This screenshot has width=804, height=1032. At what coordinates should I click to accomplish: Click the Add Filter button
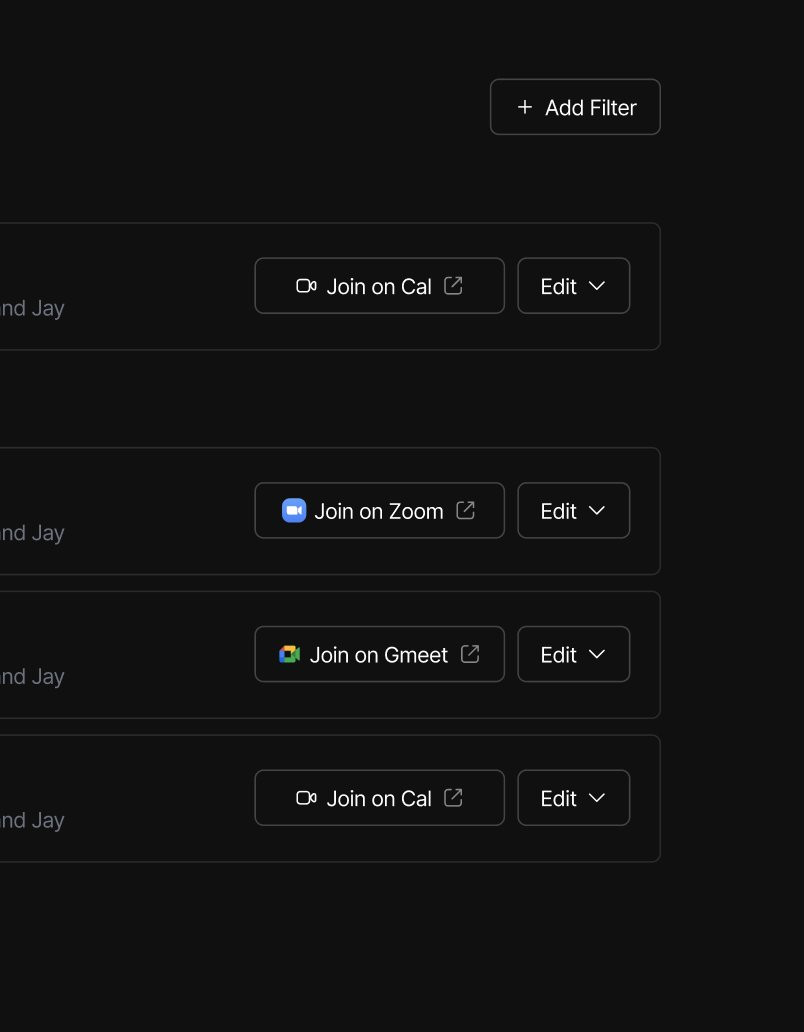[x=574, y=107]
